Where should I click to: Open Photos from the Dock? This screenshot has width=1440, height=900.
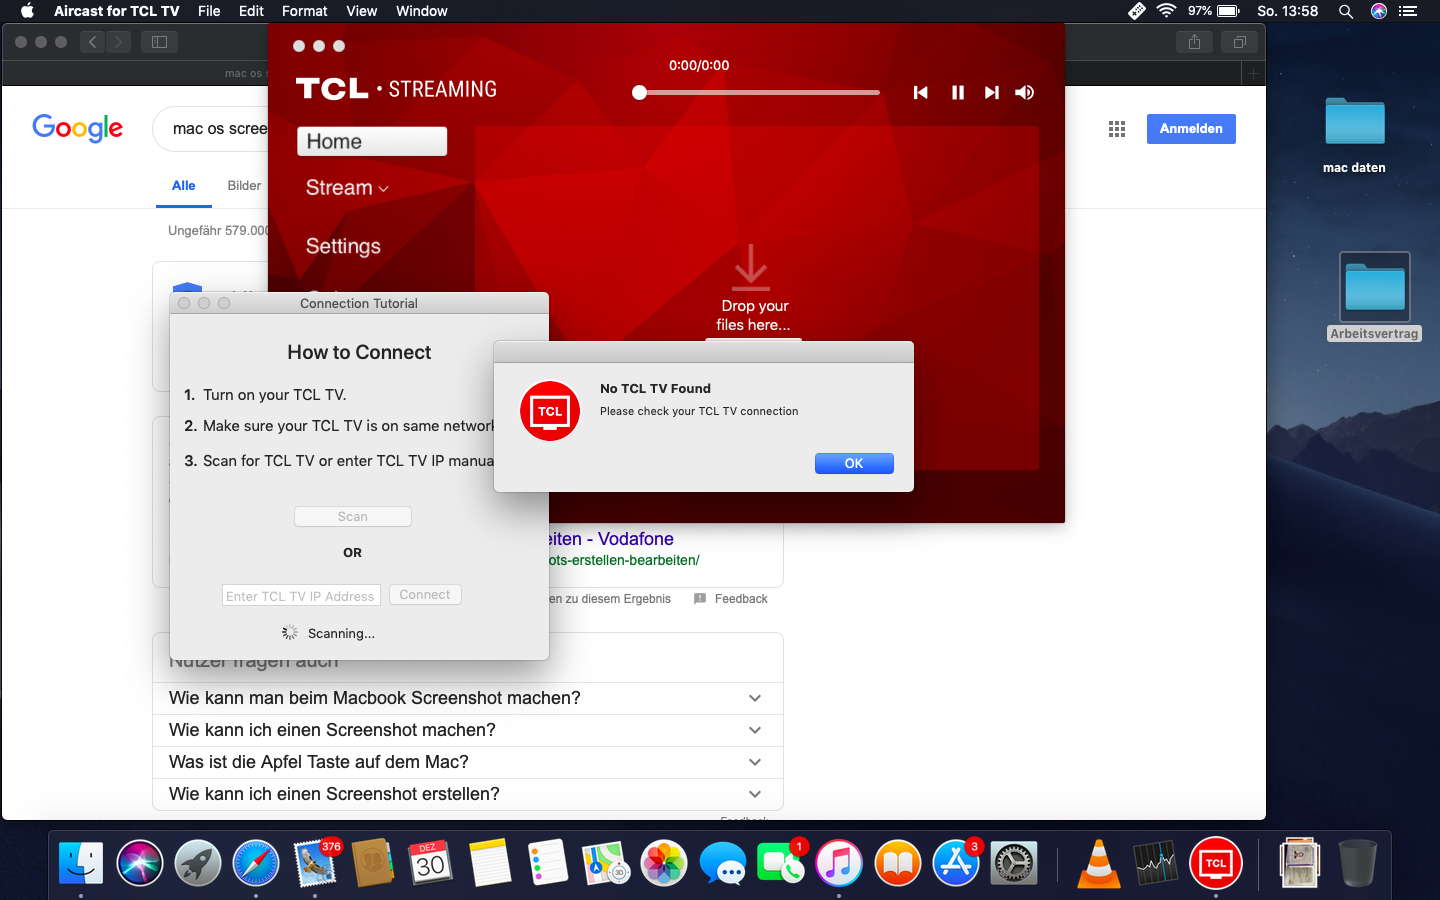coord(664,863)
